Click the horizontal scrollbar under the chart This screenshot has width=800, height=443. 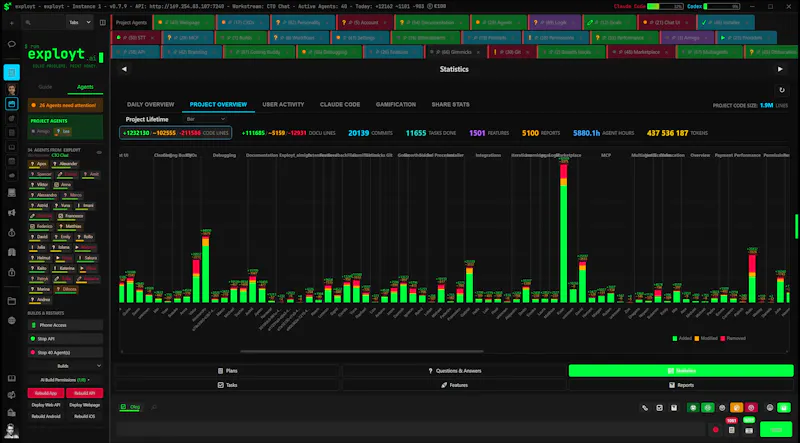362,351
